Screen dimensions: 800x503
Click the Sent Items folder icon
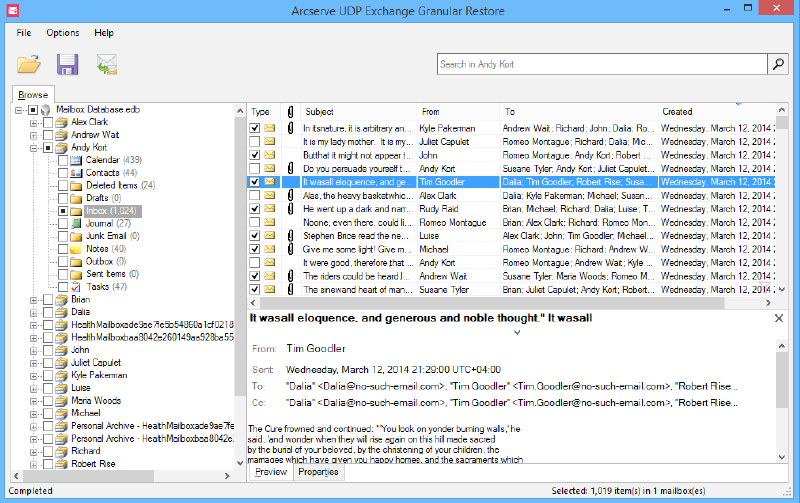pos(76,274)
